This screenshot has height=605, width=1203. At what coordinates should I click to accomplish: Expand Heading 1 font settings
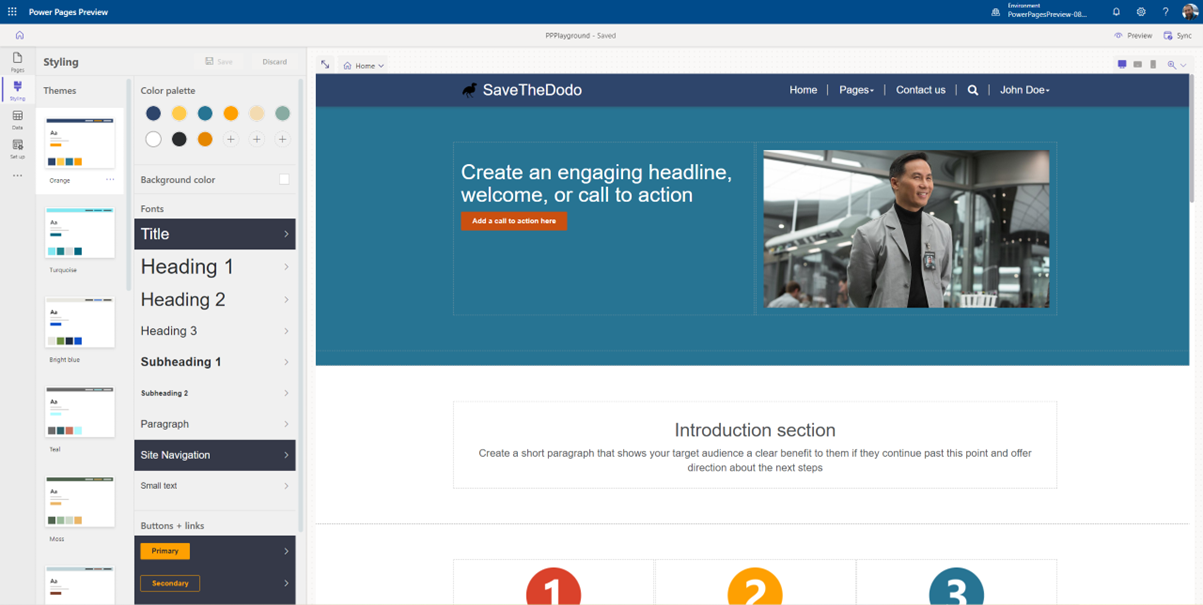point(215,267)
